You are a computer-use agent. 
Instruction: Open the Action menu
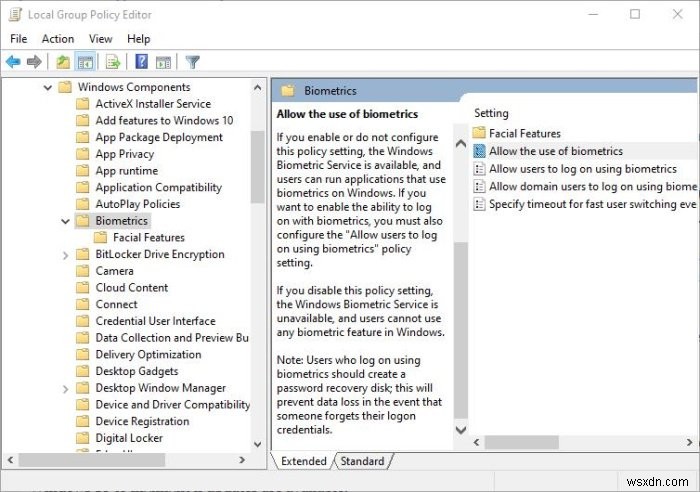[x=58, y=39]
